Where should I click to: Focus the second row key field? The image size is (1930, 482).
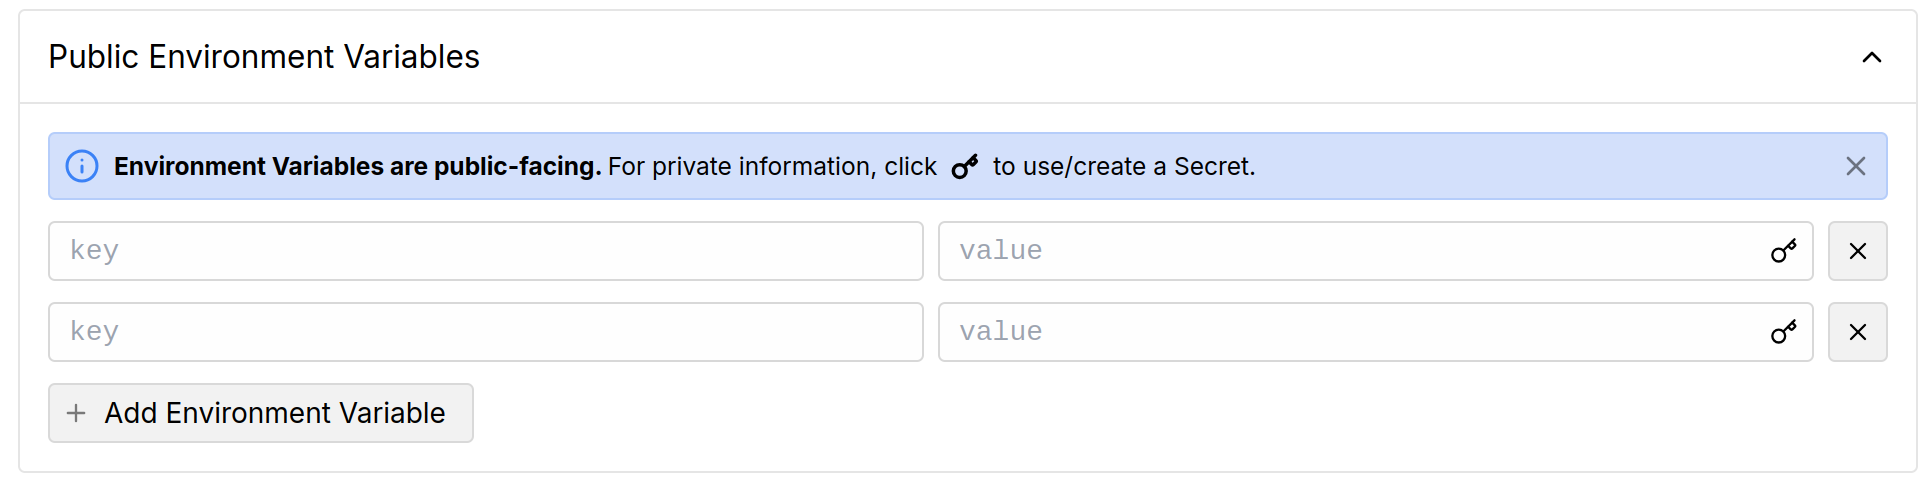click(485, 332)
